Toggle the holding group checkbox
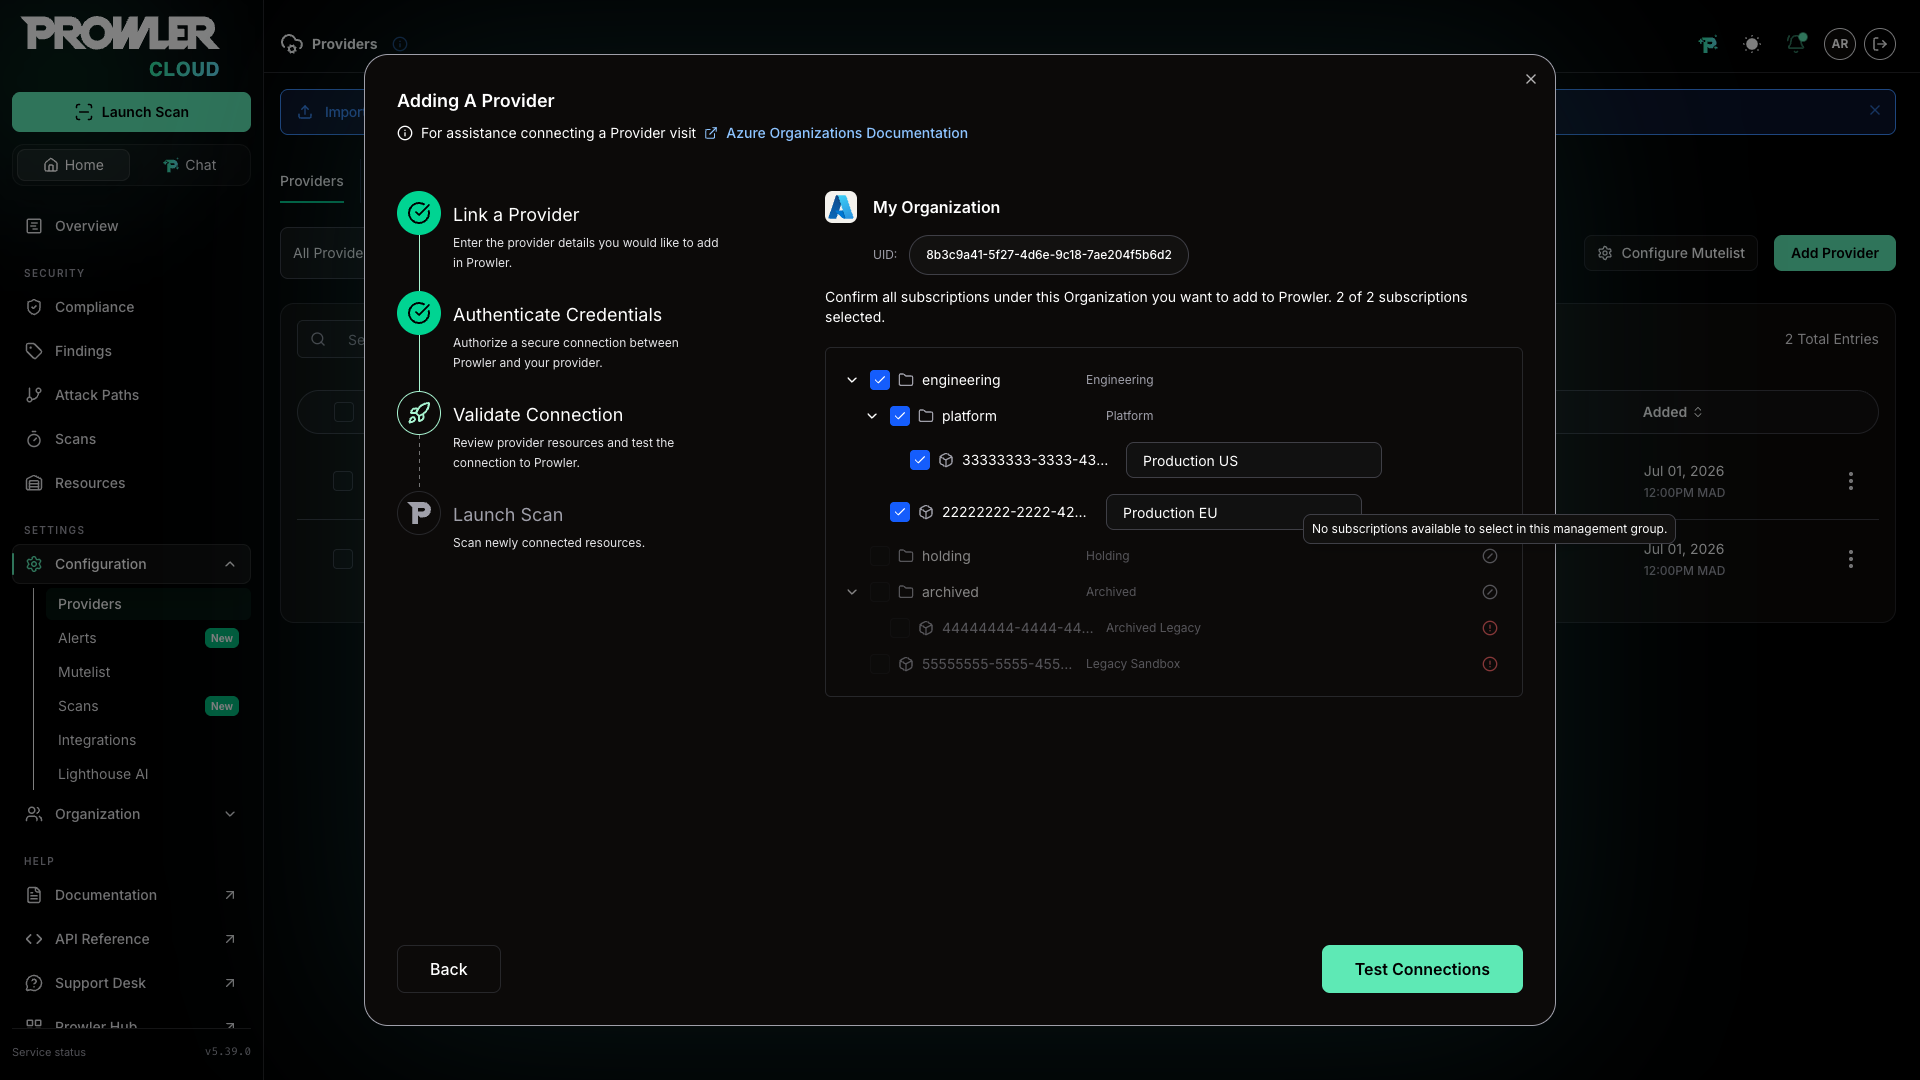The width and height of the screenshot is (1920, 1080). pyautogui.click(x=880, y=556)
